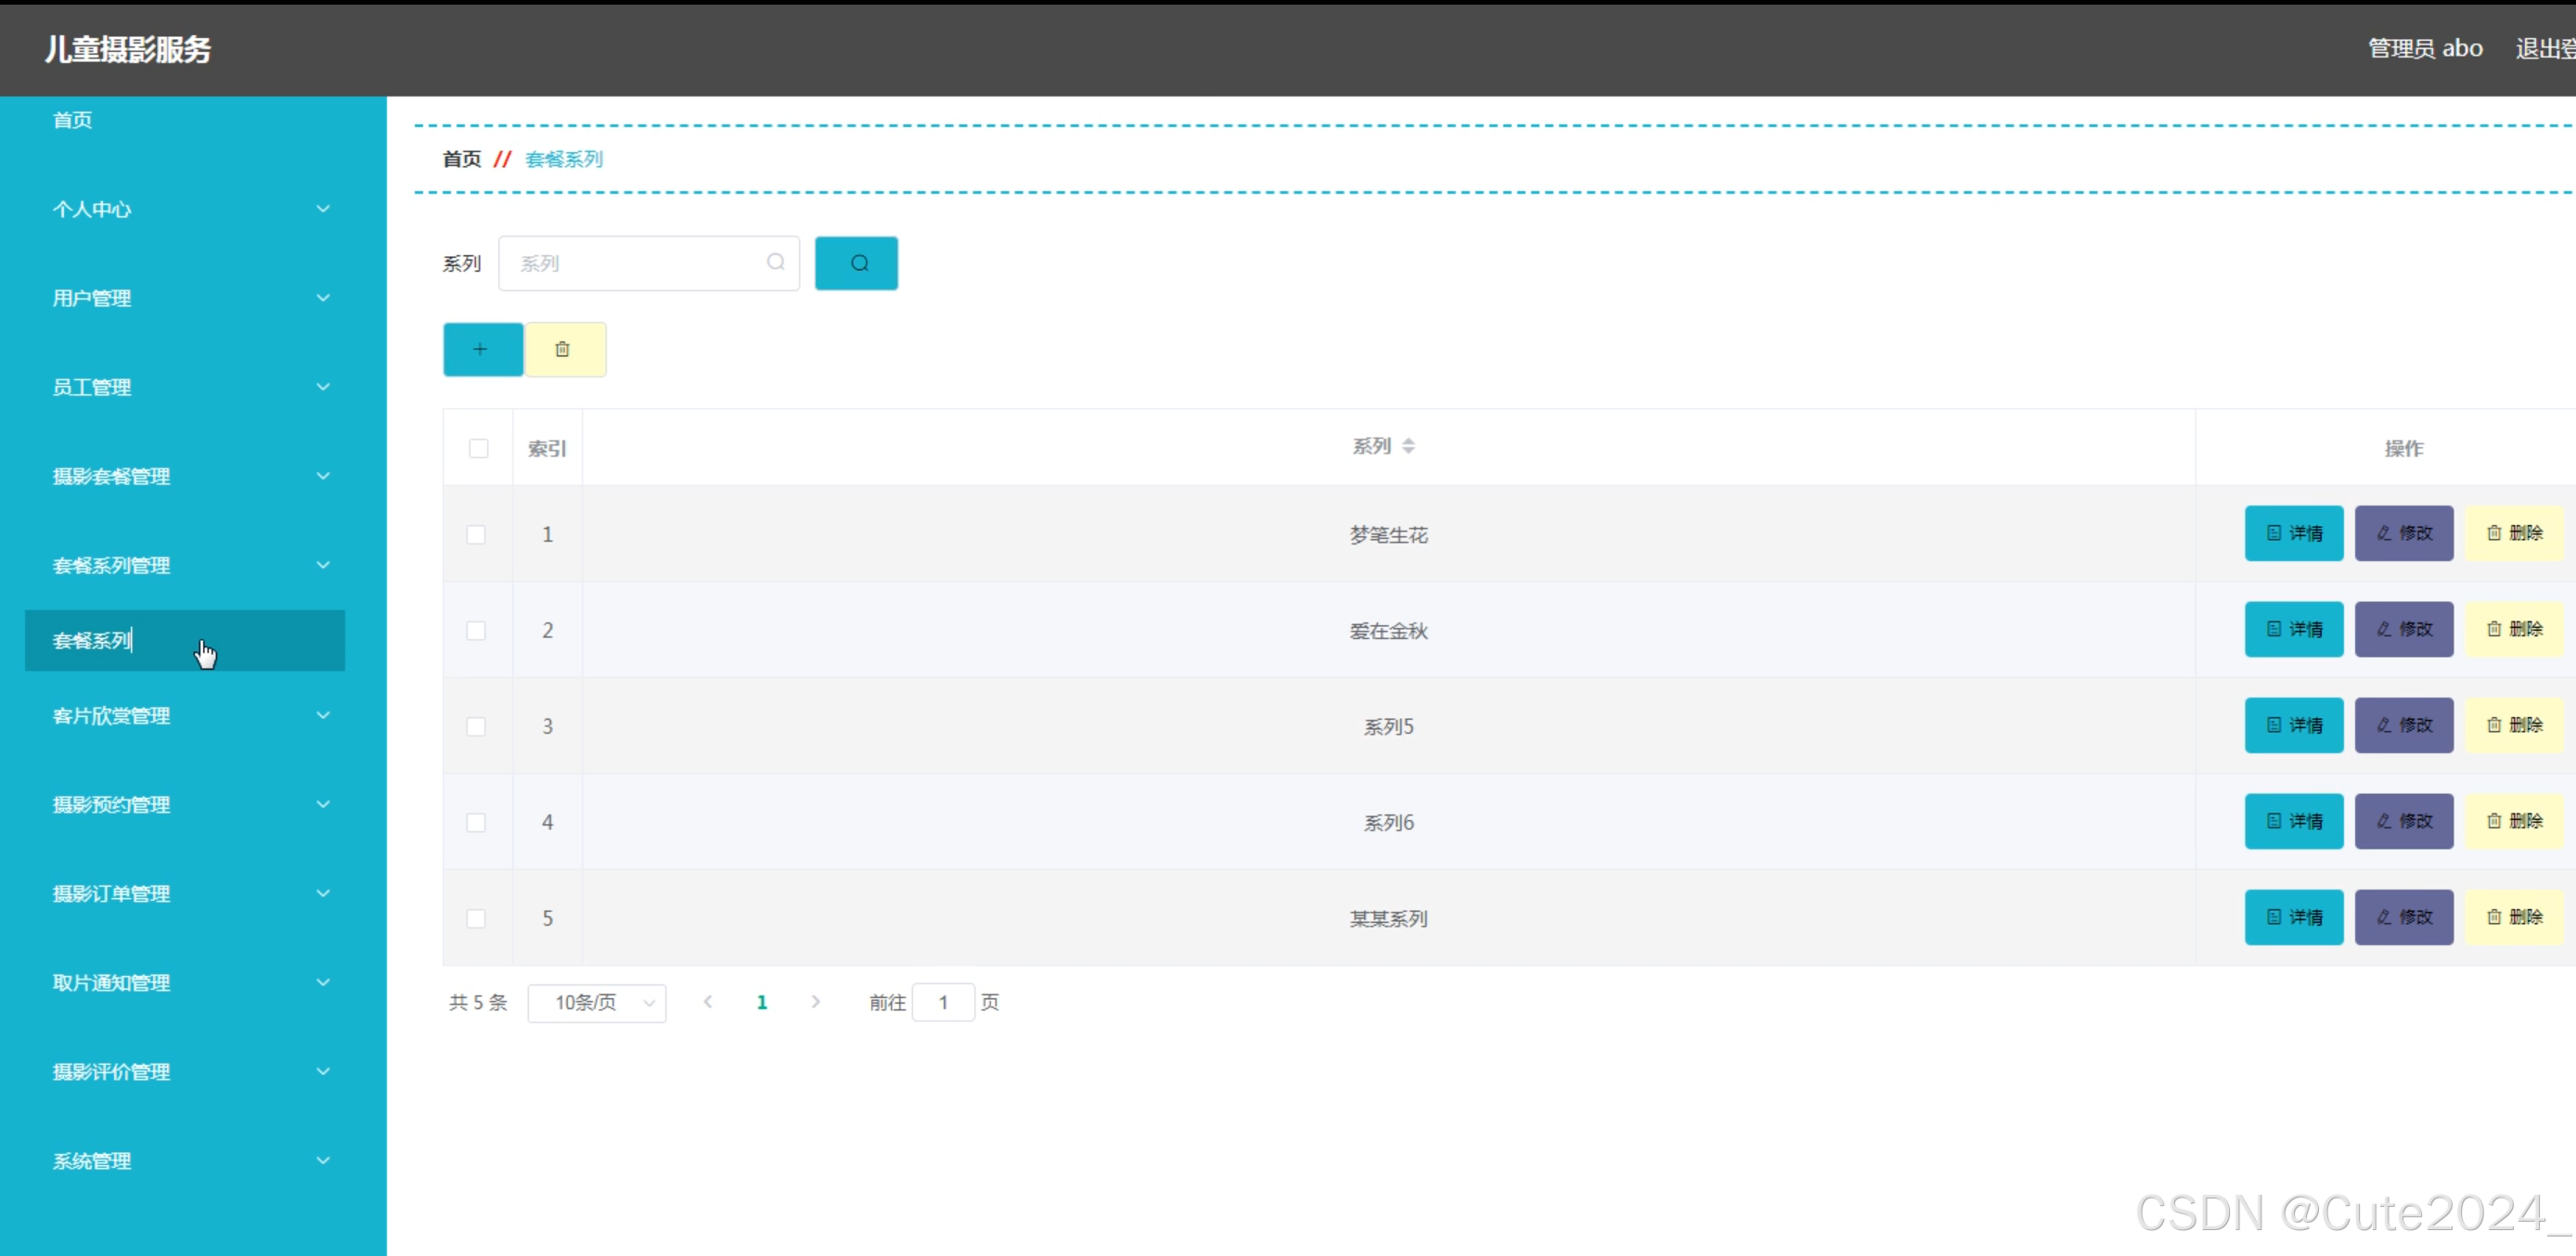Click the plus add-new button
The height and width of the screenshot is (1256, 2576).
[482, 349]
